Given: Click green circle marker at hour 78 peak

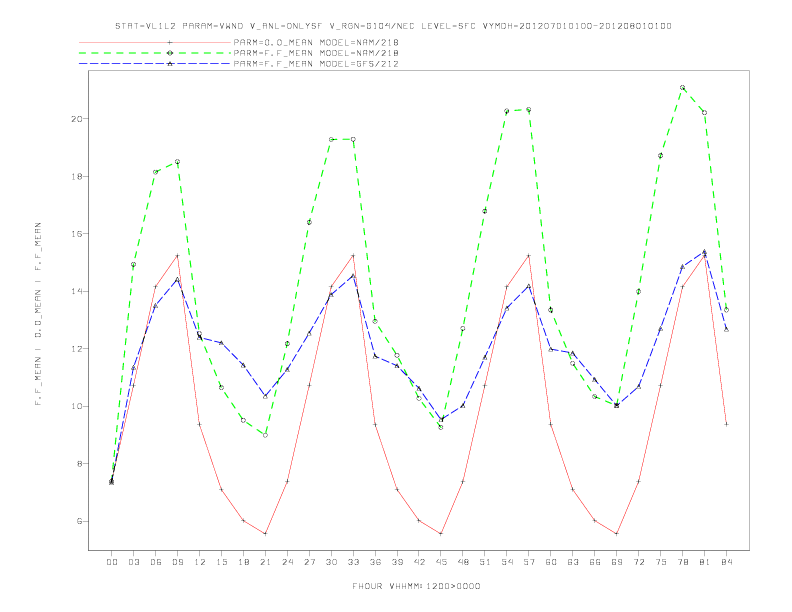Looking at the screenshot, I should pyautogui.click(x=682, y=87).
